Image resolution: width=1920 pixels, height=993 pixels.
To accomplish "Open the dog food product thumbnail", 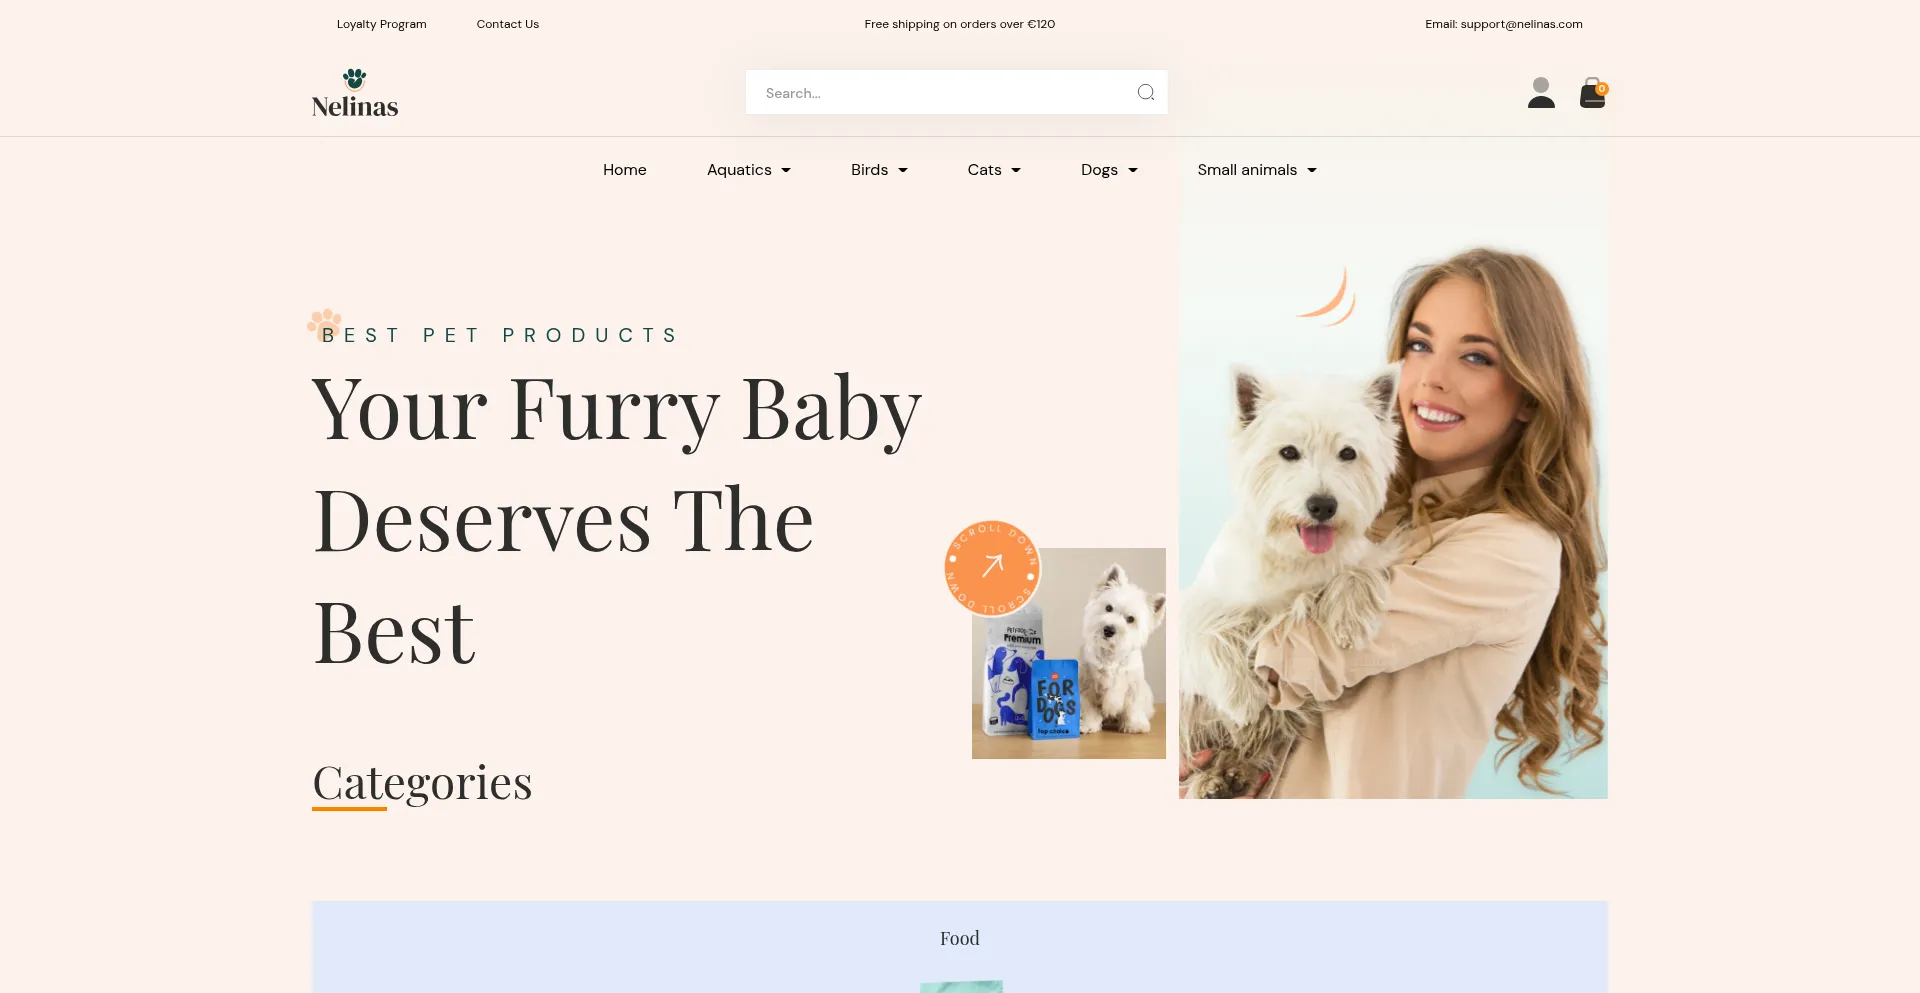I will tap(1069, 653).
